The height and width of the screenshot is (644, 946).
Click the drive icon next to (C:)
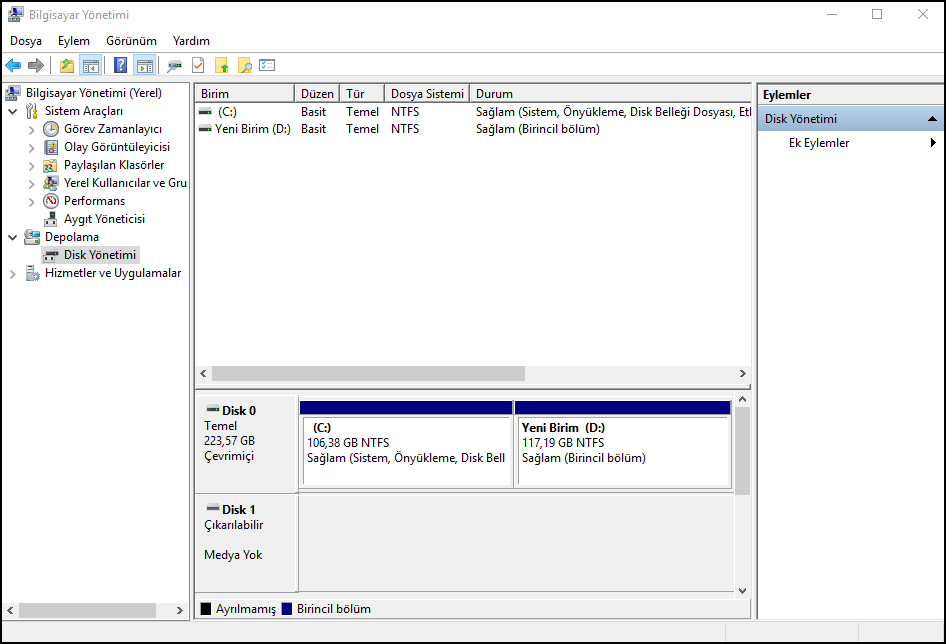[205, 112]
